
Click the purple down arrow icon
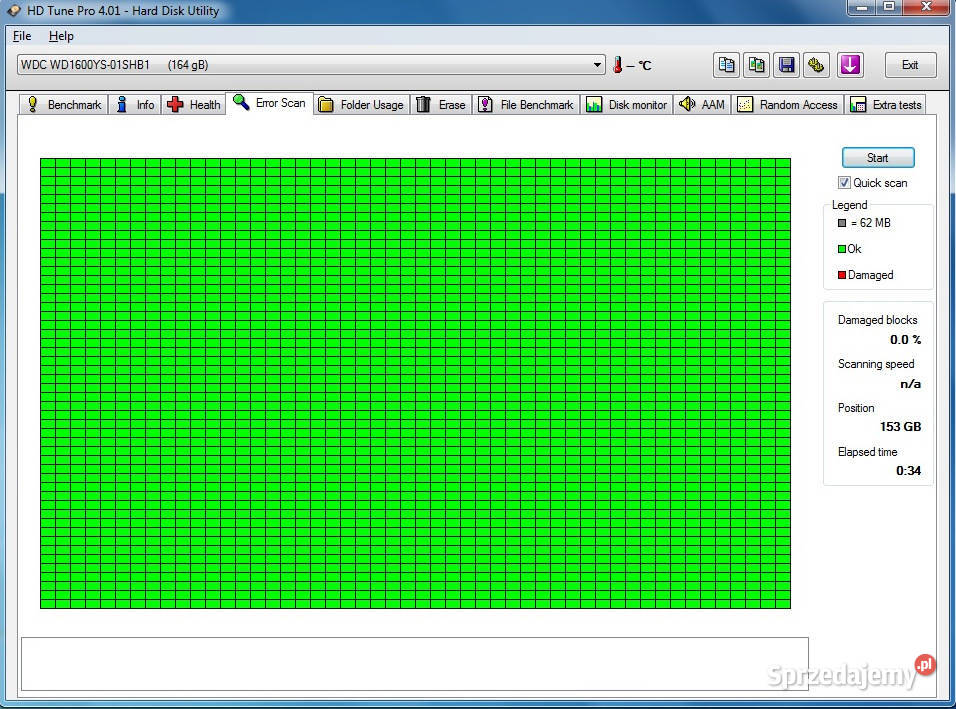850,65
